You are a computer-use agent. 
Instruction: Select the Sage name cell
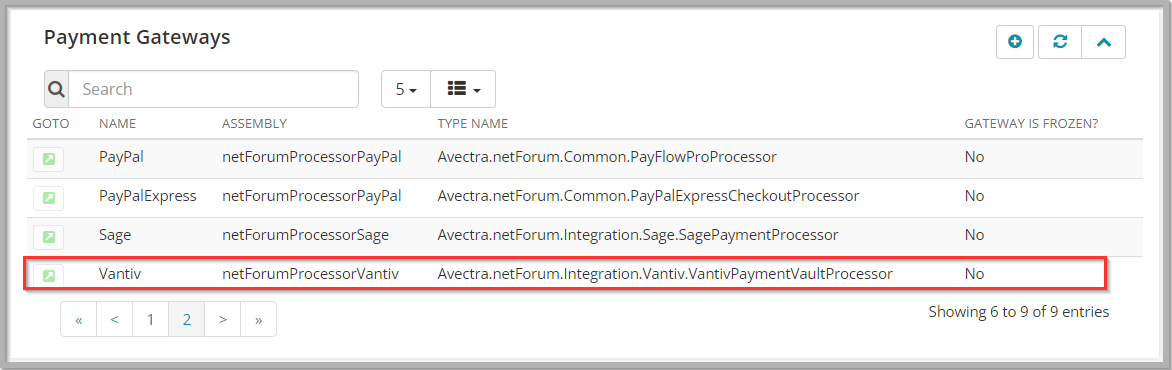click(x=115, y=235)
